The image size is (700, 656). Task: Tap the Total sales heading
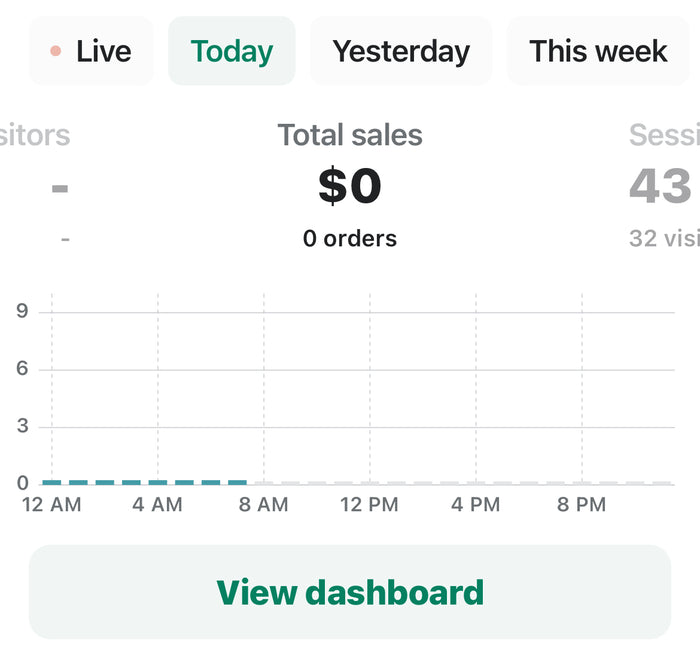click(x=350, y=135)
